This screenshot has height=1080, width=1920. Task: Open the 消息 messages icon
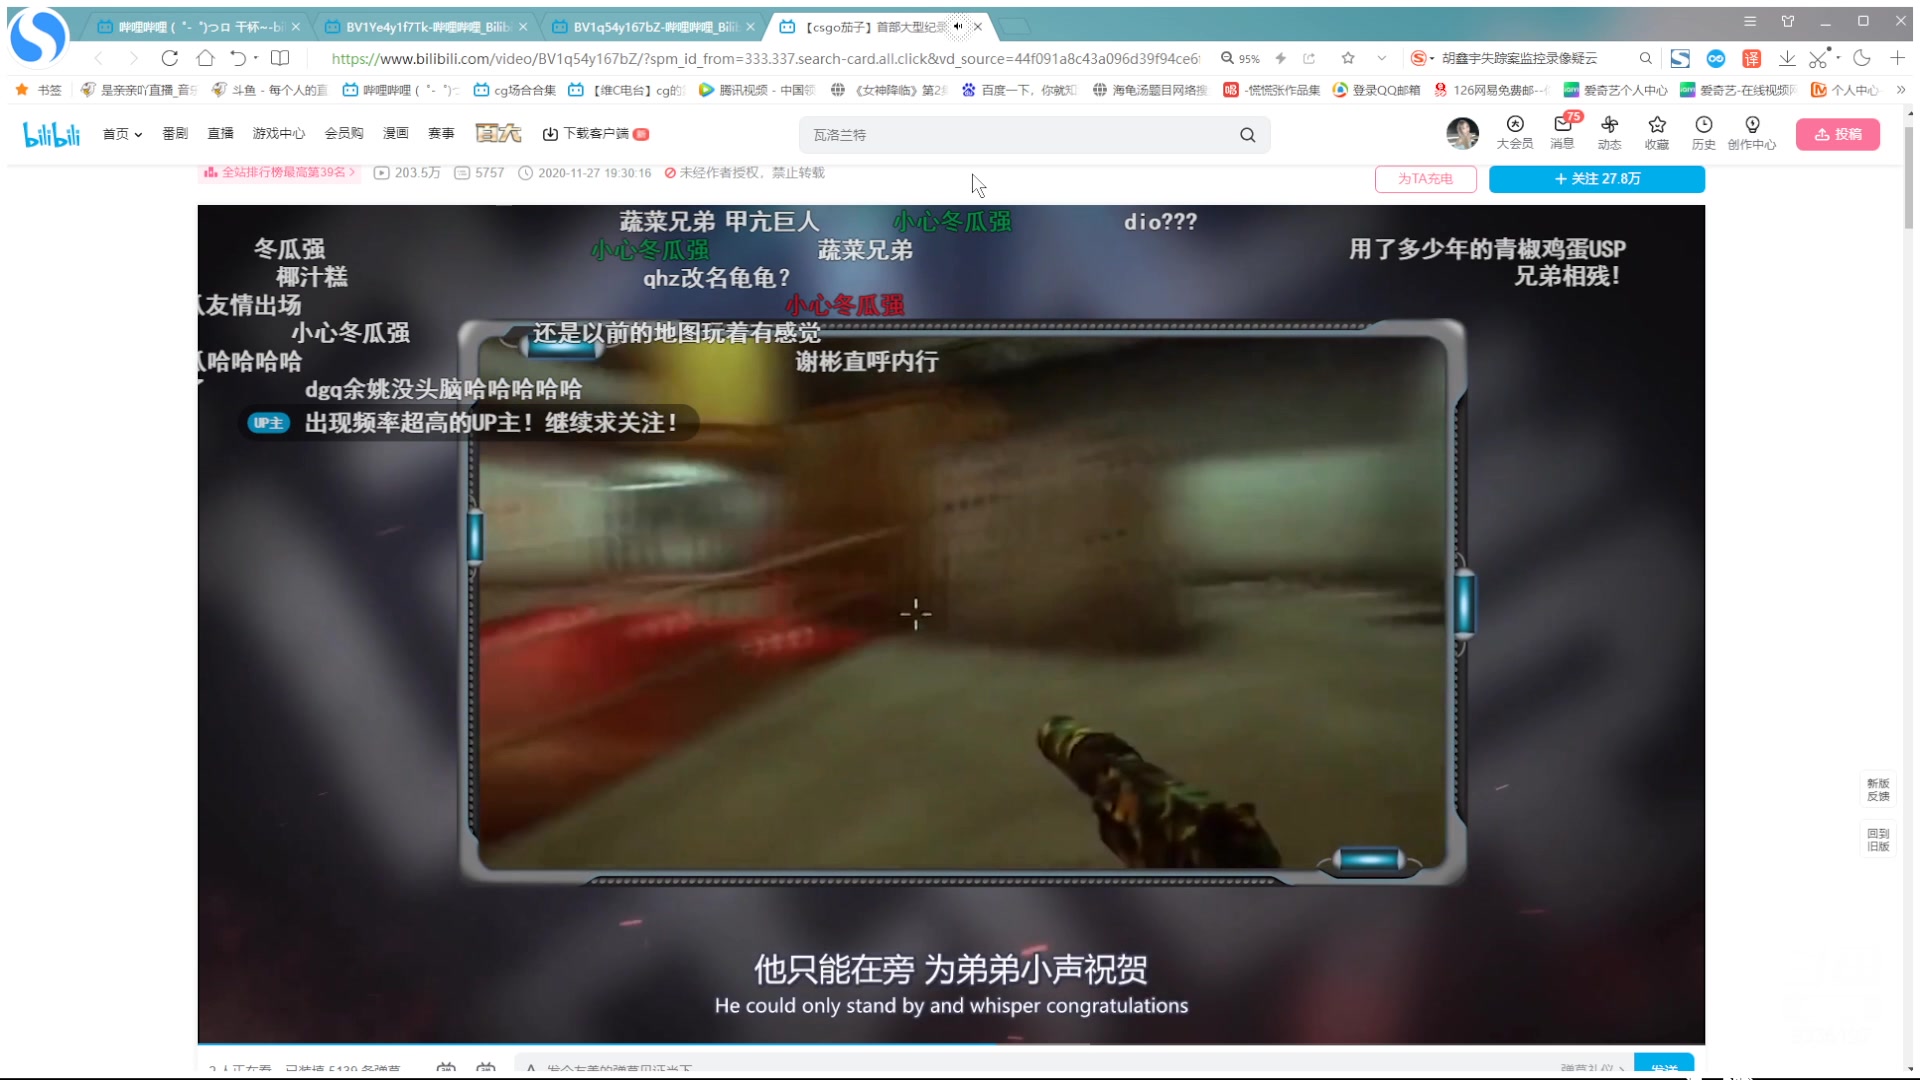click(1563, 132)
